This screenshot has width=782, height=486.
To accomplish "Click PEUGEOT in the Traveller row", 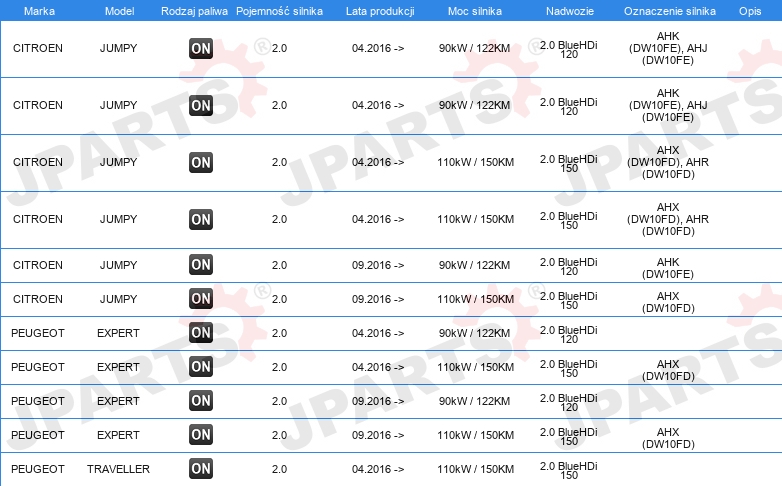I will (x=38, y=469).
